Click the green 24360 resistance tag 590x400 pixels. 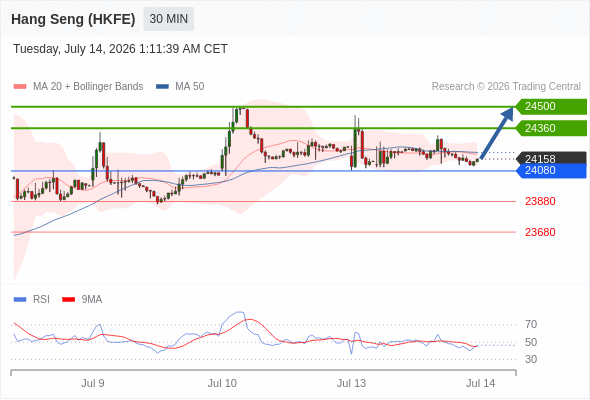(551, 128)
